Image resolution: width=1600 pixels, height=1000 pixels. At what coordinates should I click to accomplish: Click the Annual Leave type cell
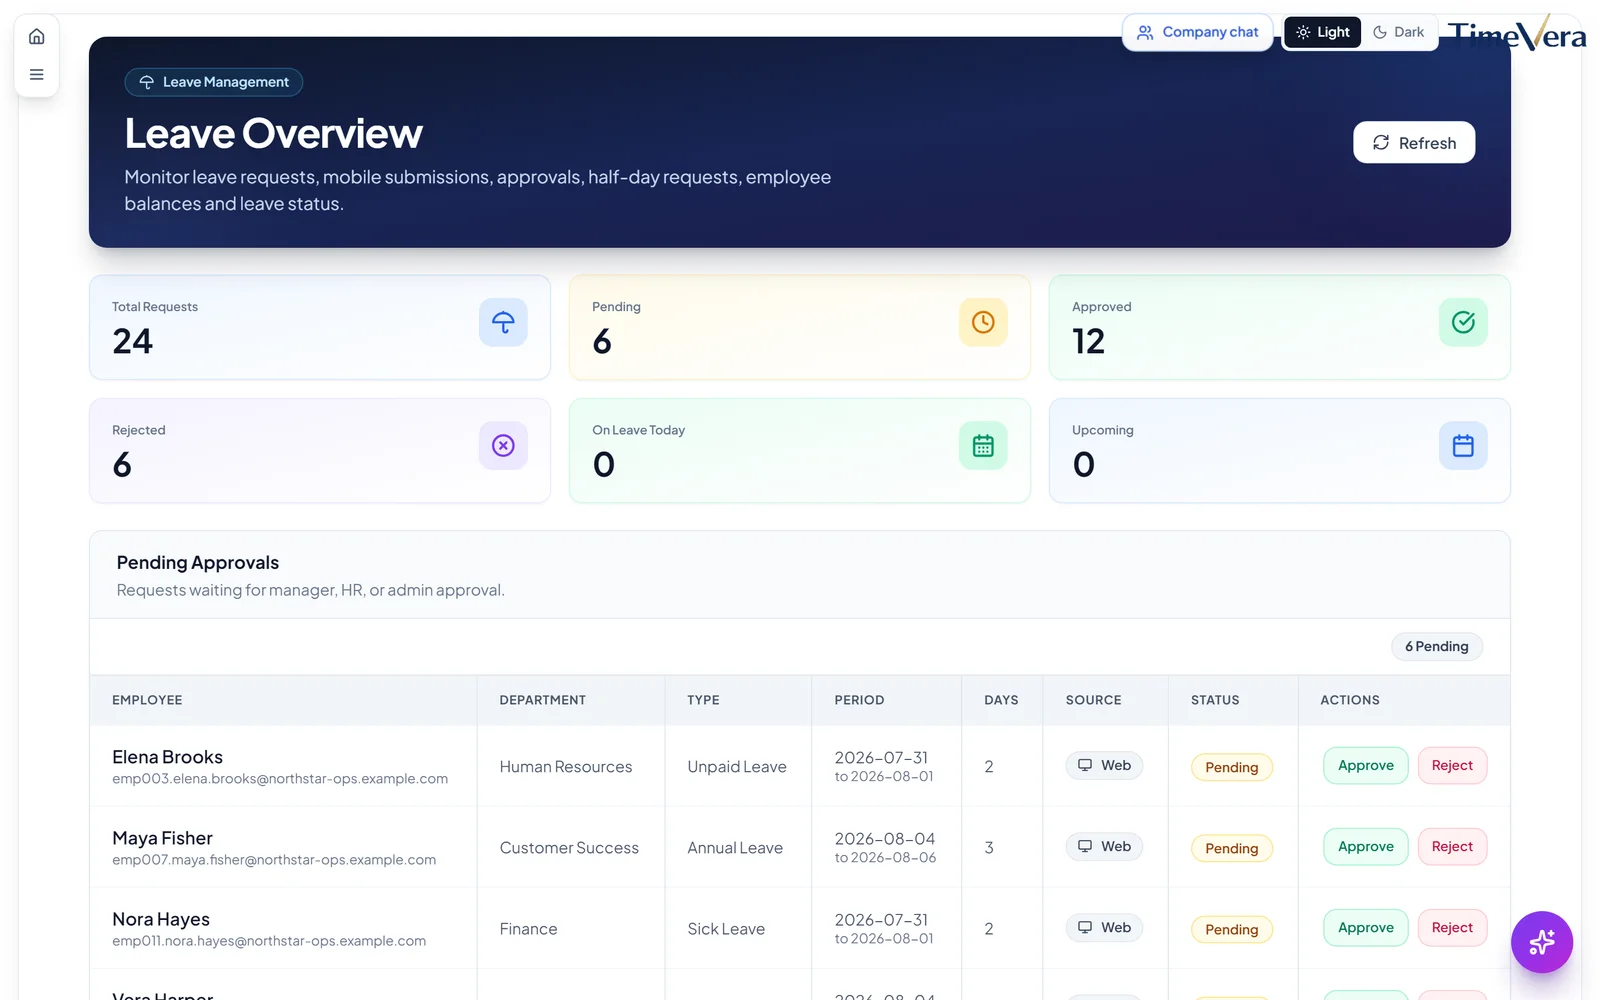tap(735, 848)
